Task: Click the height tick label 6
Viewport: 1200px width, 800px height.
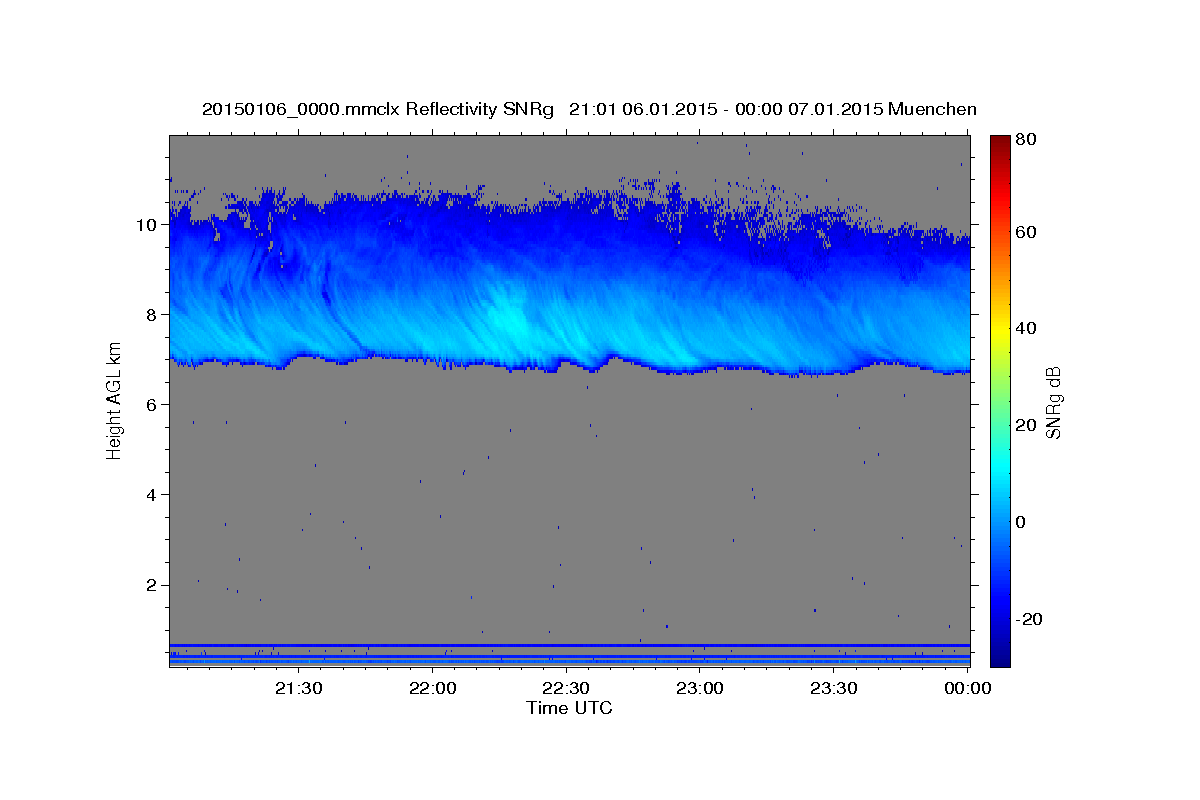Action: click(x=152, y=405)
